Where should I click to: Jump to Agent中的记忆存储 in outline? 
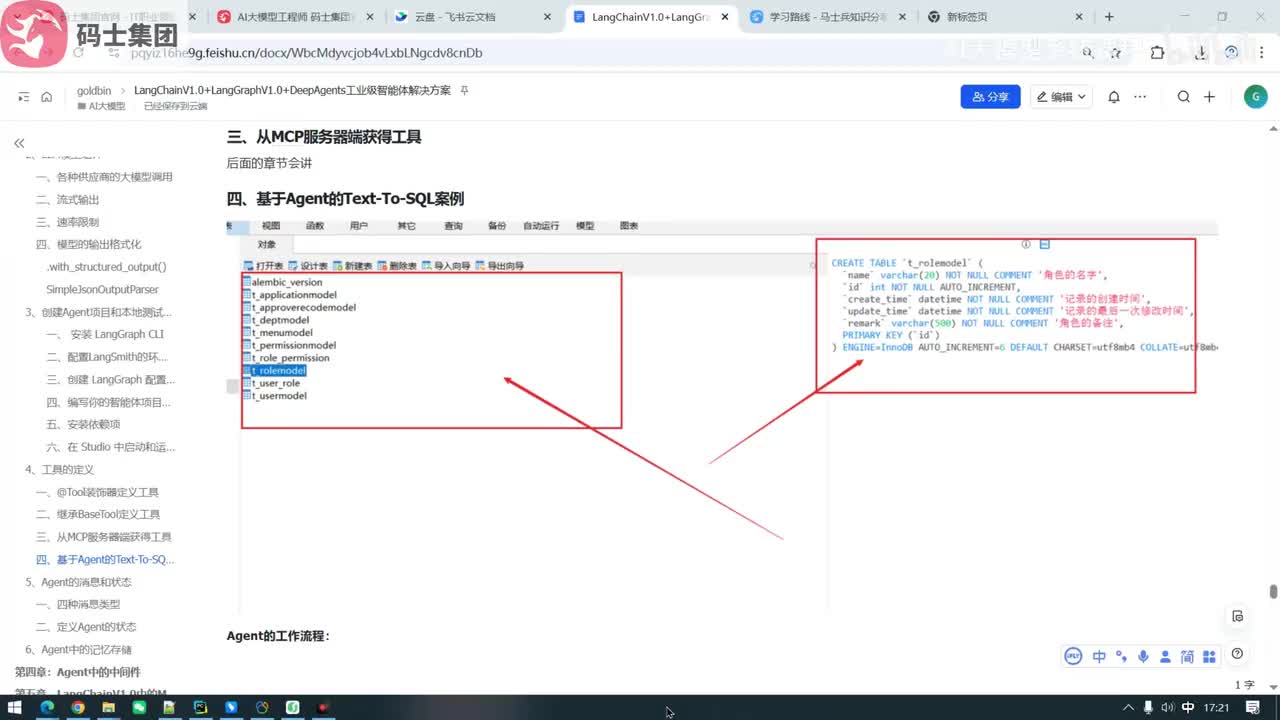pyautogui.click(x=78, y=650)
